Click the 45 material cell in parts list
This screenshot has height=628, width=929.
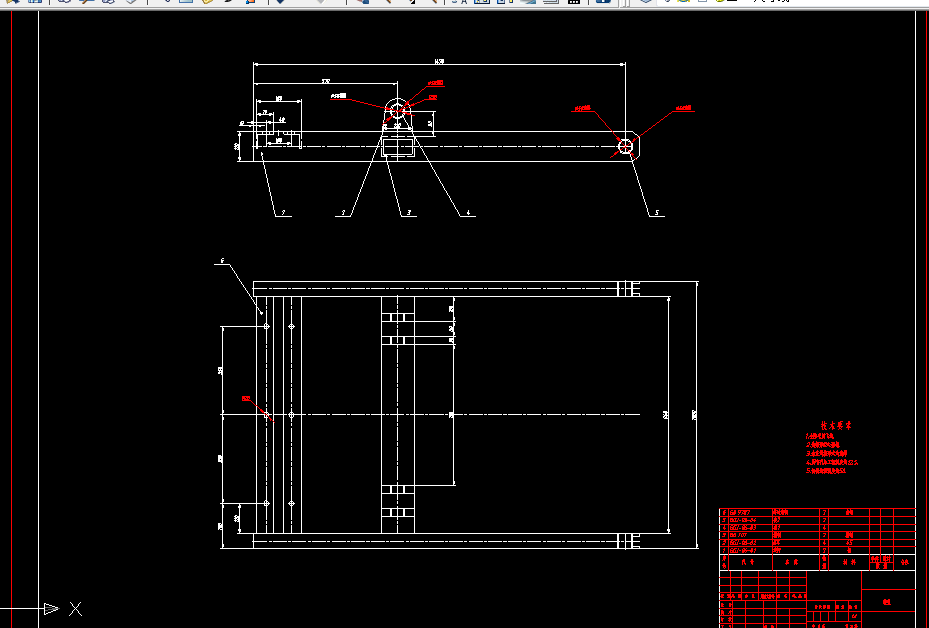tap(849, 543)
